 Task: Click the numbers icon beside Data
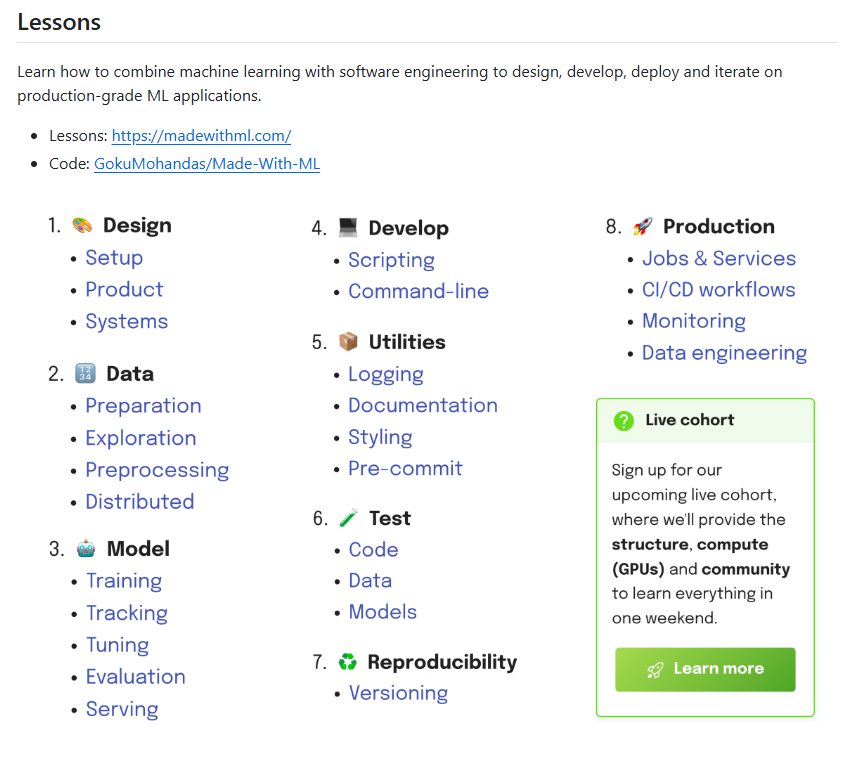(x=85, y=373)
